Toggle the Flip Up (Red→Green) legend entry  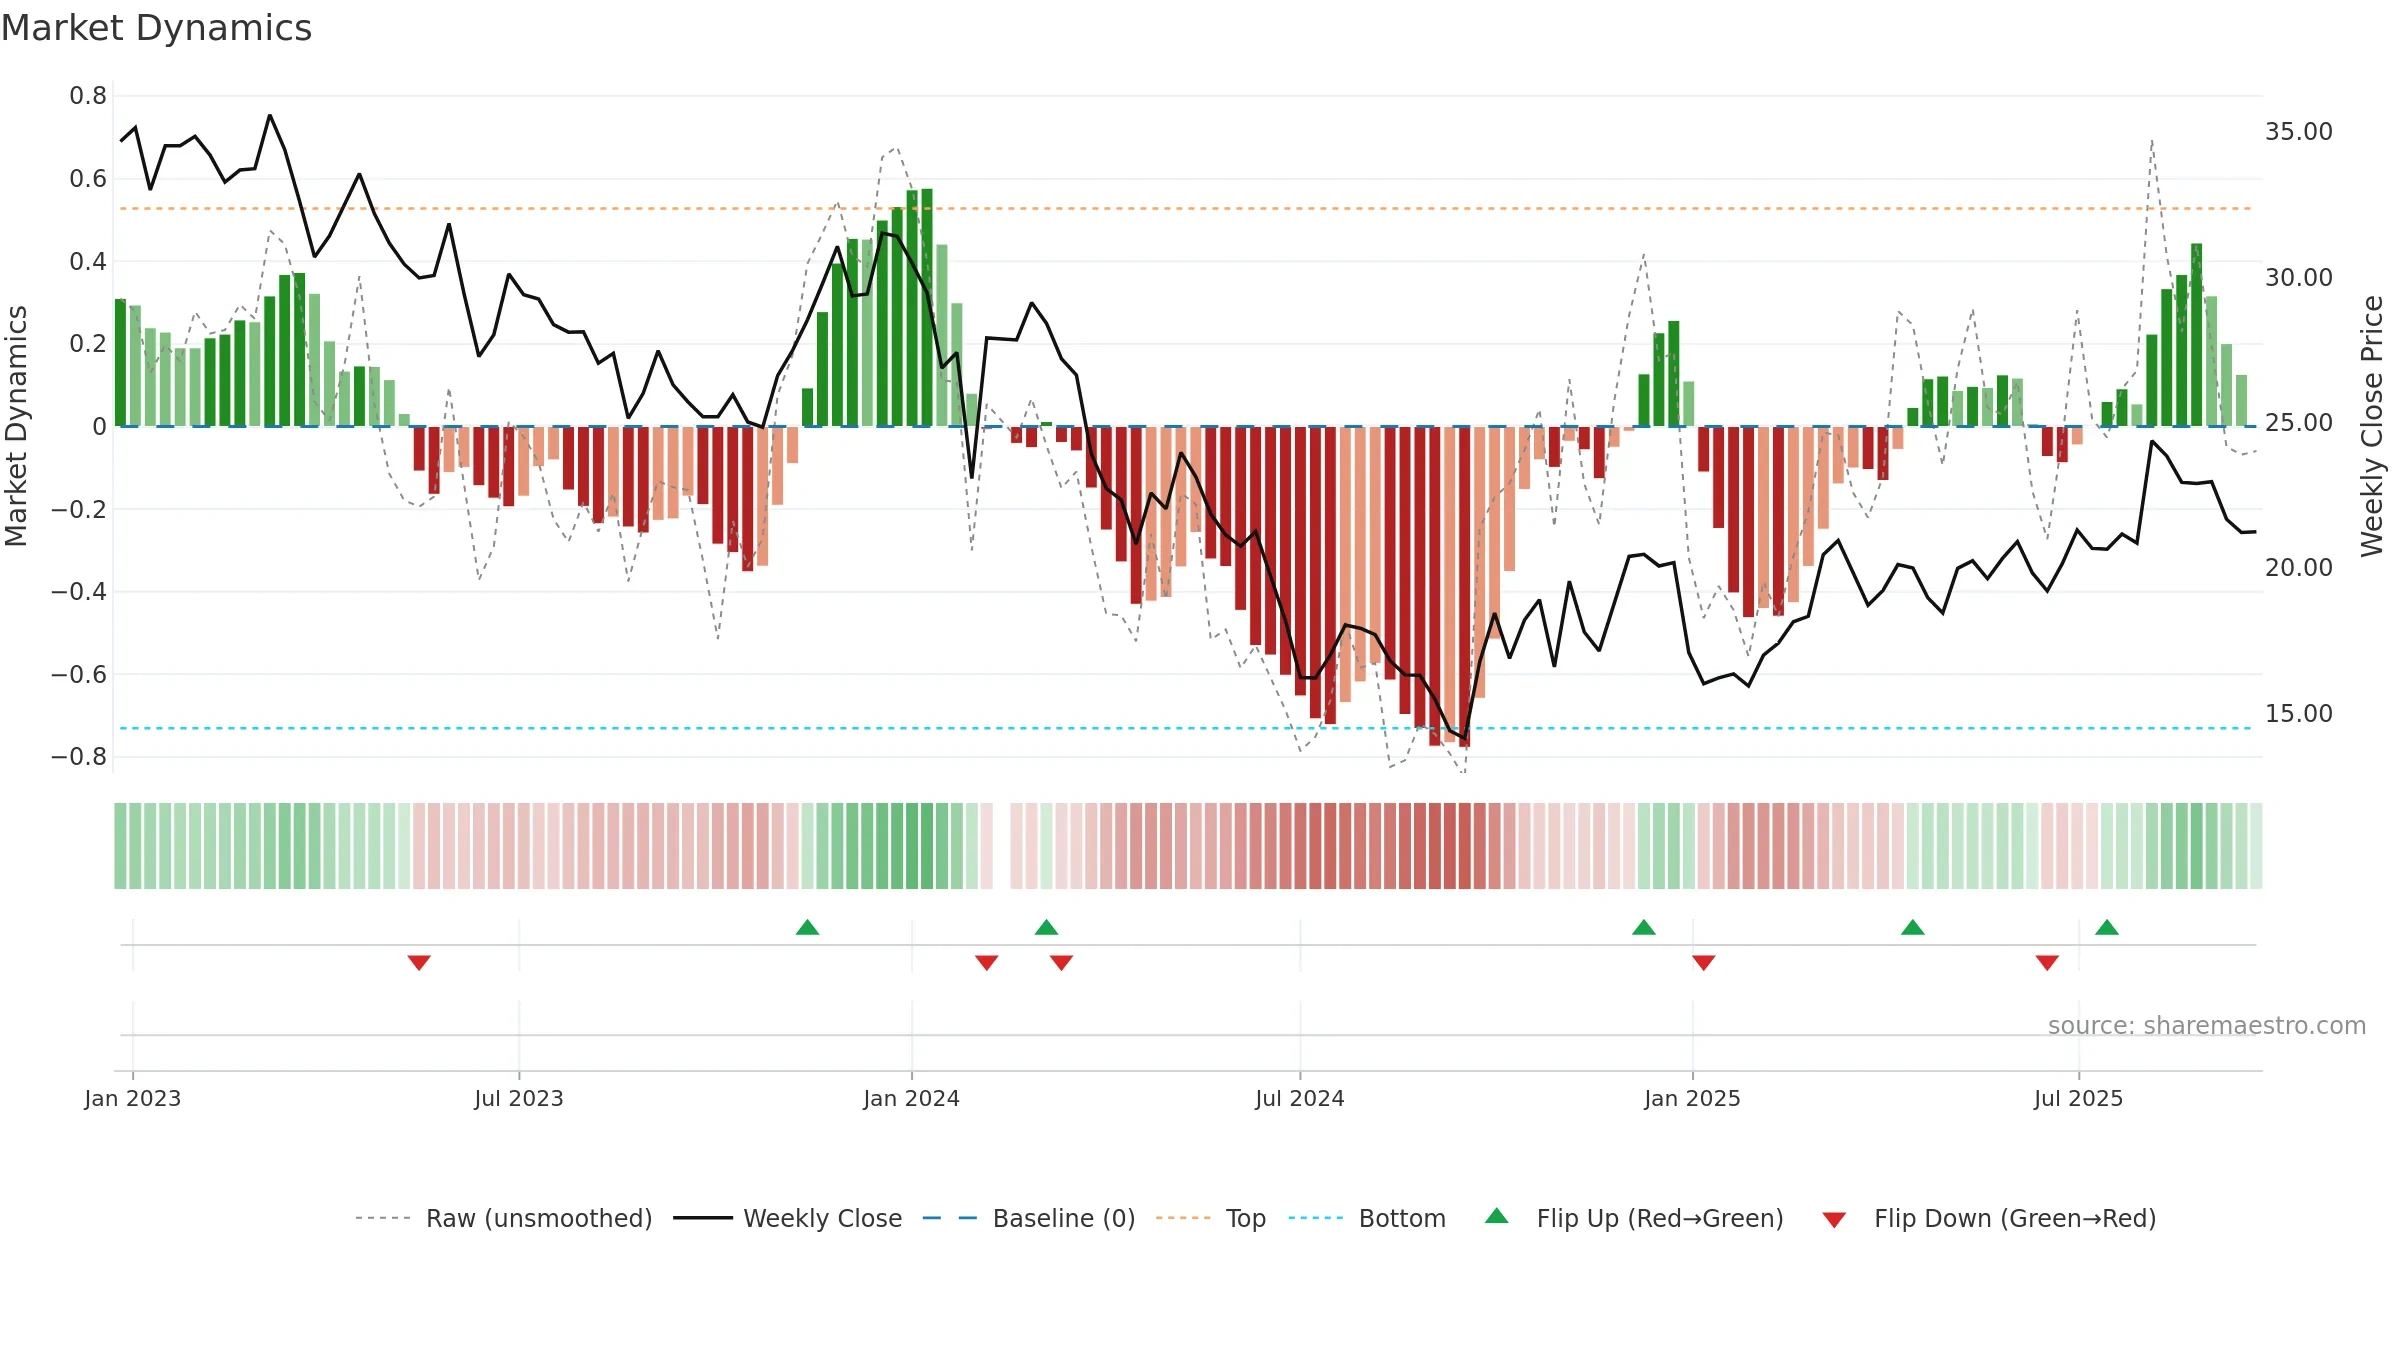(x=1634, y=1218)
